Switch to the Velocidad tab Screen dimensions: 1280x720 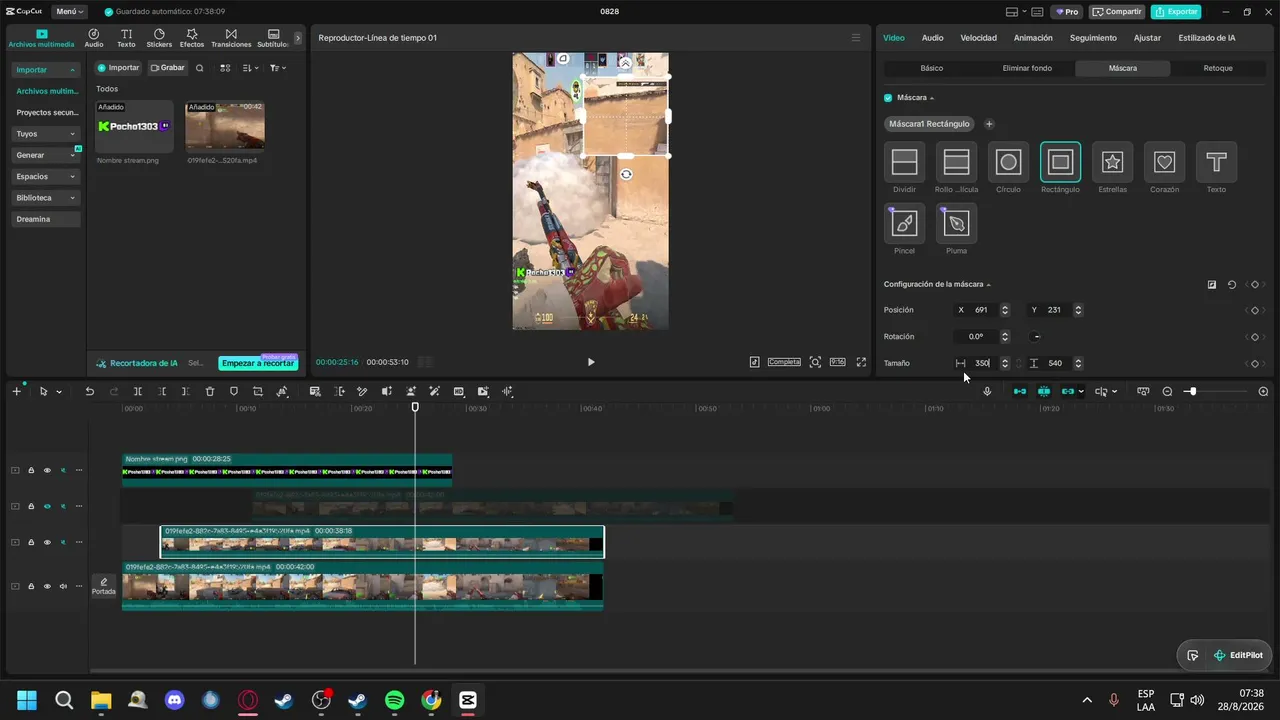[x=978, y=38]
